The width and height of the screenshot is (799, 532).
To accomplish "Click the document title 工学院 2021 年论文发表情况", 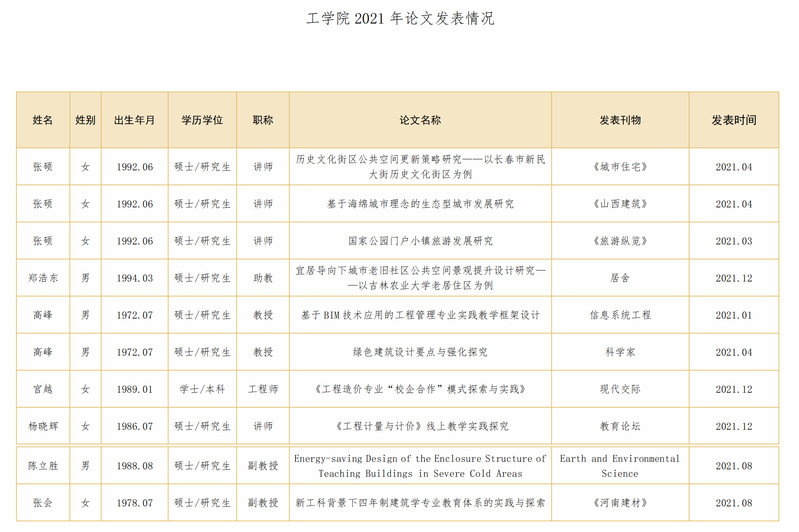I will coord(399,18).
